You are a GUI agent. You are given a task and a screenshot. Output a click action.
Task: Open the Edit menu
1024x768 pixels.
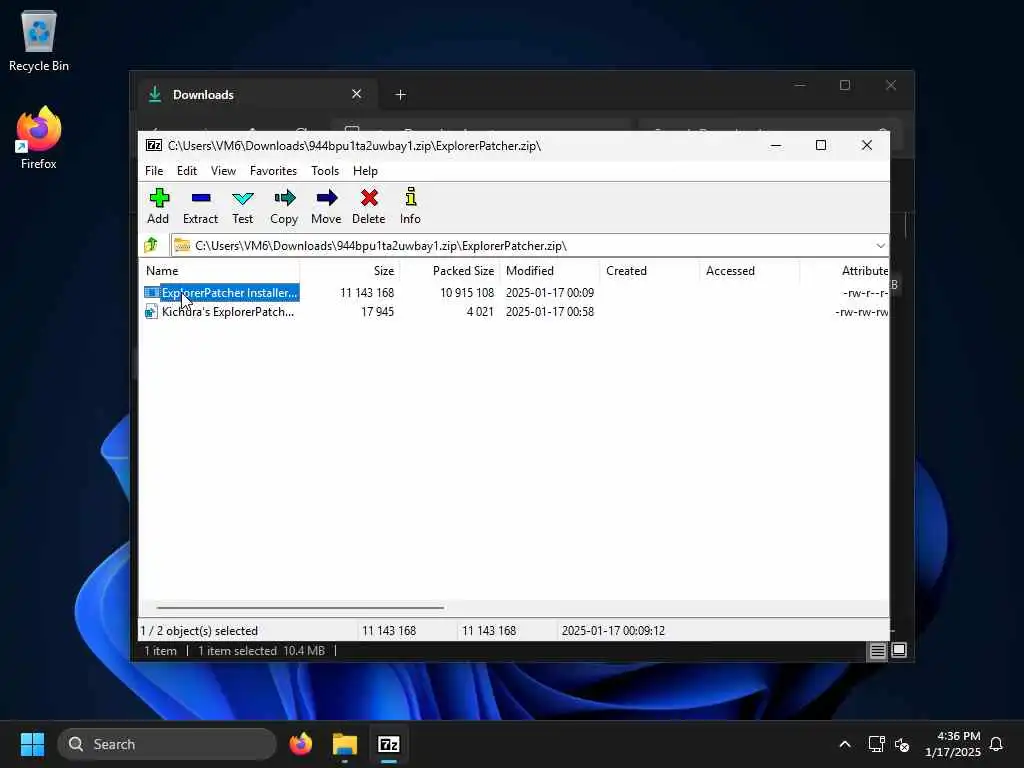coord(187,170)
